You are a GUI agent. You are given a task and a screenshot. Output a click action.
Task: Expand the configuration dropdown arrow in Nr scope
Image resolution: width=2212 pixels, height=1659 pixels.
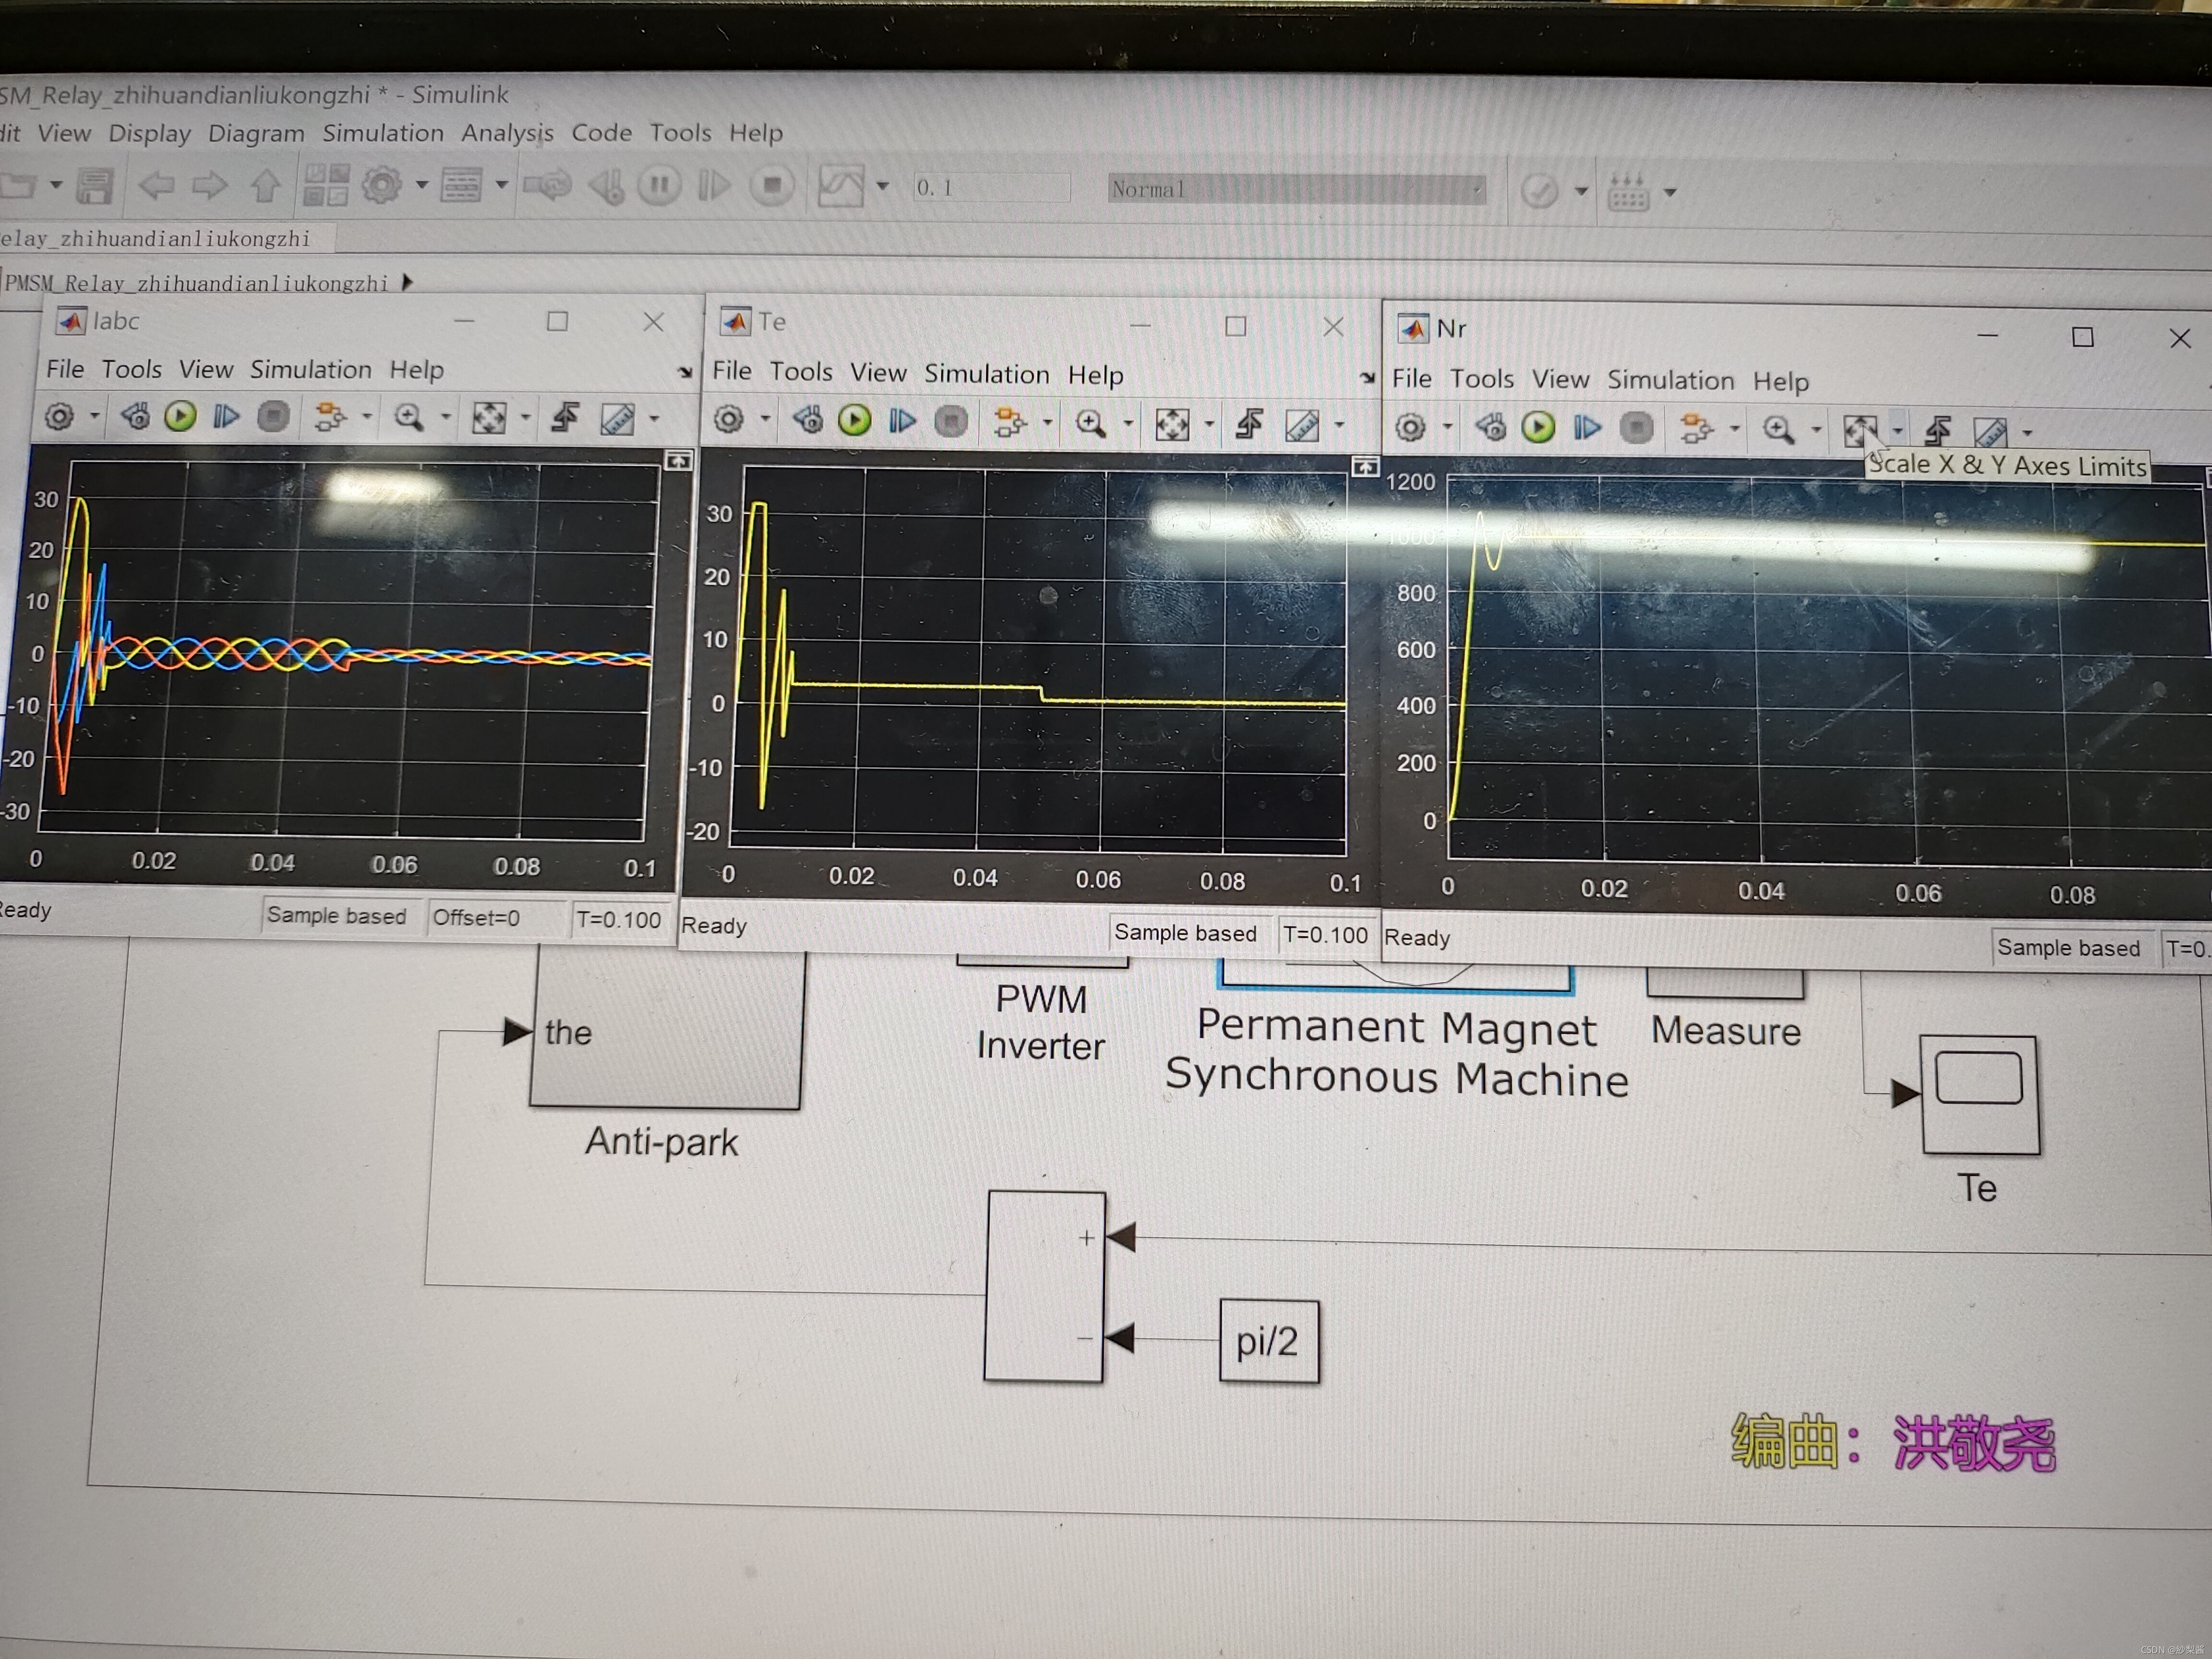(1446, 428)
